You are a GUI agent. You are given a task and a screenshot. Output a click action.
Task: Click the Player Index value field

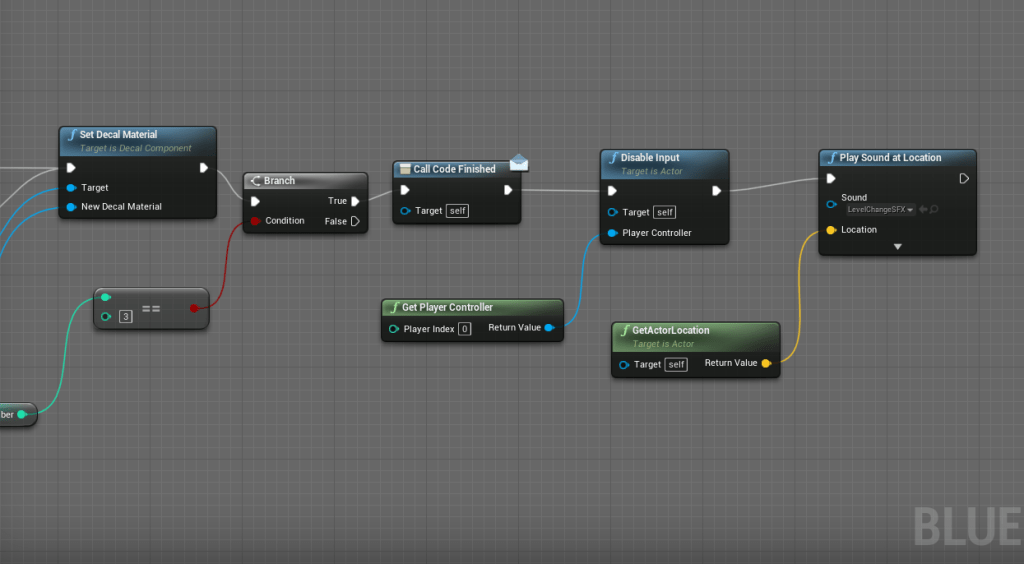(x=464, y=329)
